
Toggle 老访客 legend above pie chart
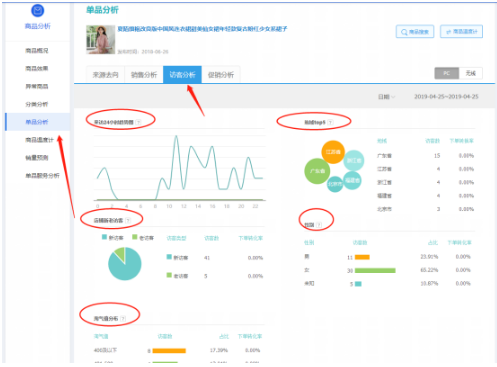(x=143, y=237)
